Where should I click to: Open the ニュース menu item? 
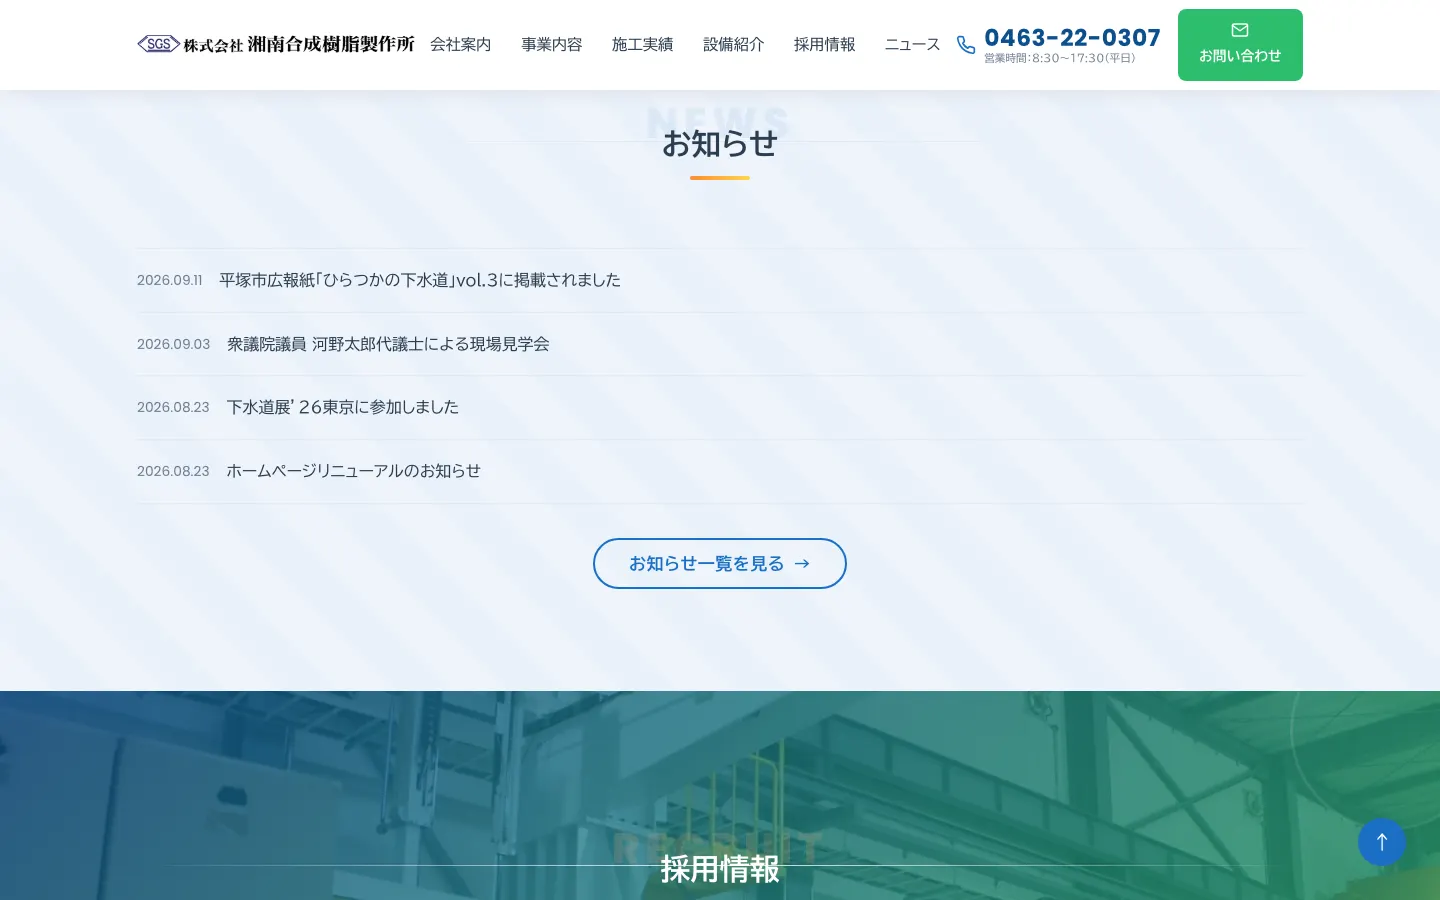click(x=913, y=45)
